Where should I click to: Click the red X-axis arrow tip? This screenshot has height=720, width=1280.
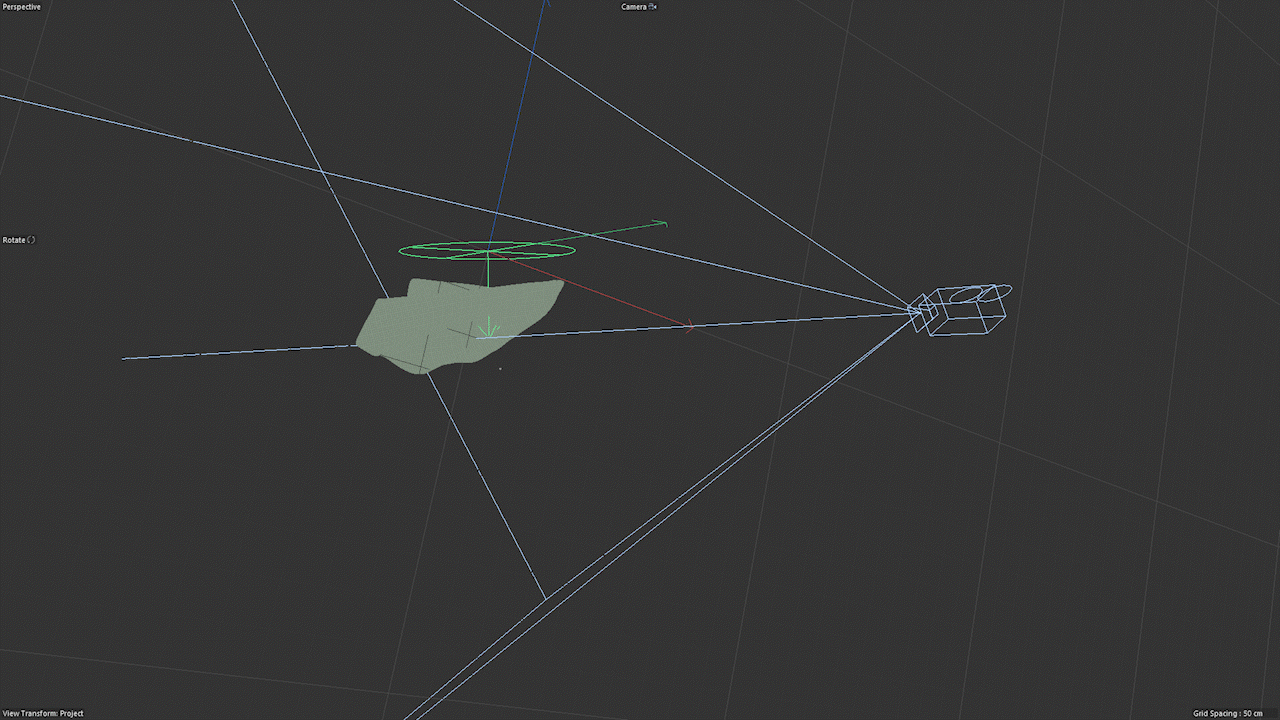click(688, 325)
